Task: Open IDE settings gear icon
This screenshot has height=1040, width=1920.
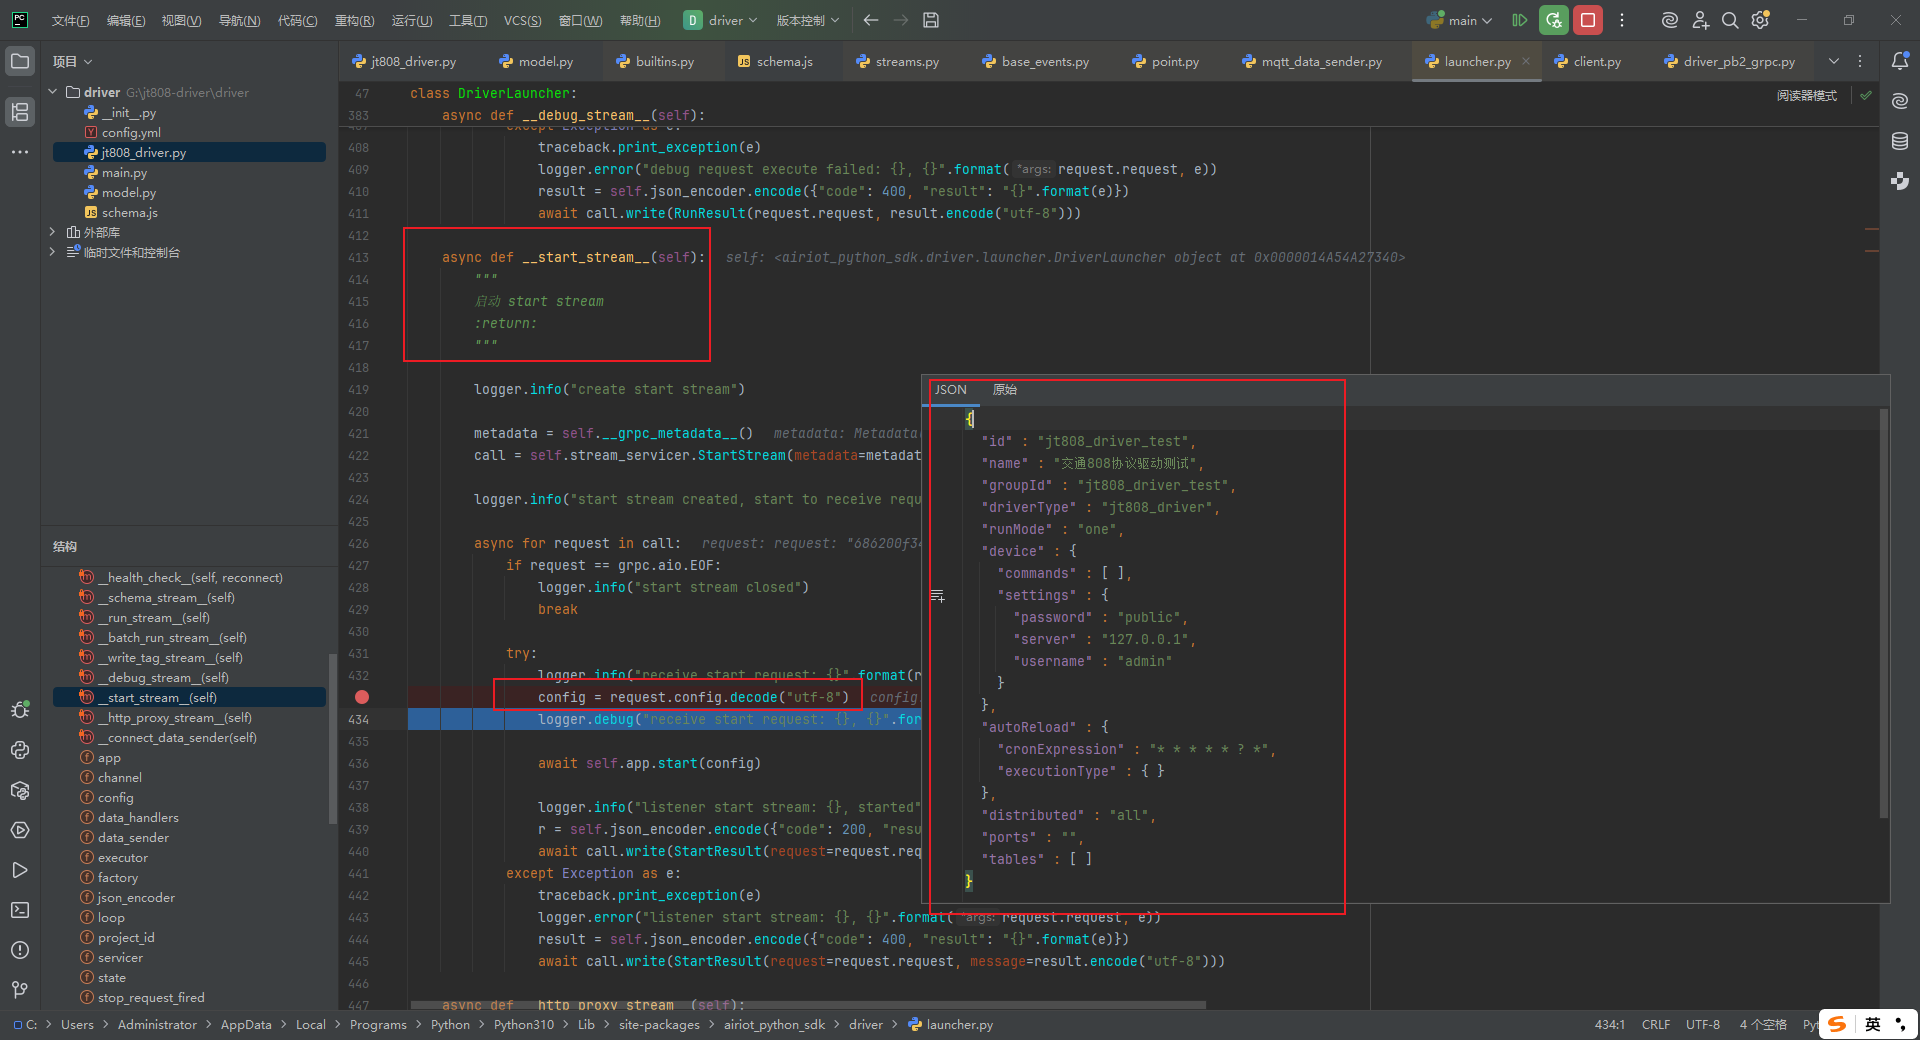Action: (x=1761, y=20)
